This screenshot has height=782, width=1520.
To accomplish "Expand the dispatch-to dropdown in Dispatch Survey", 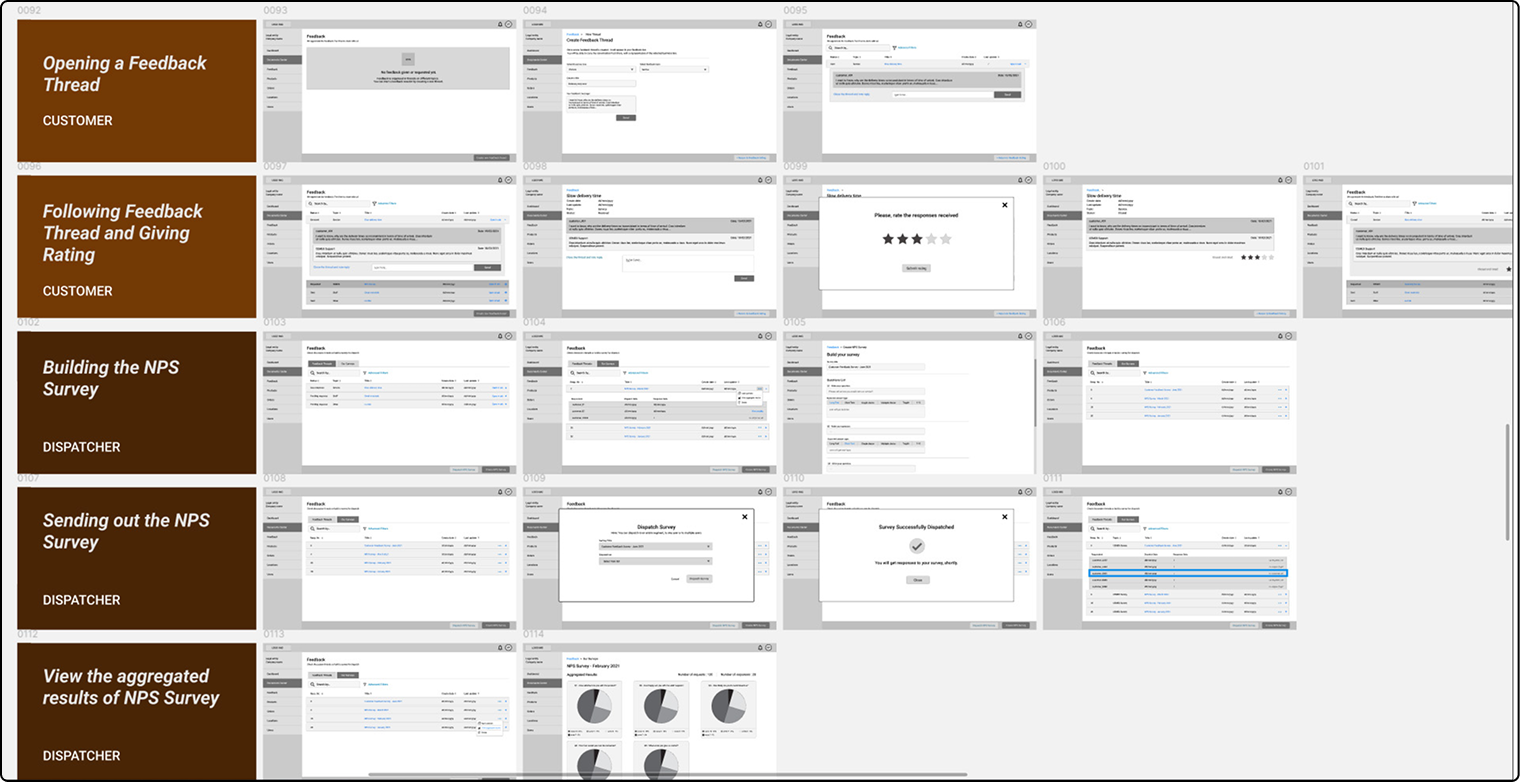I will (655, 561).
